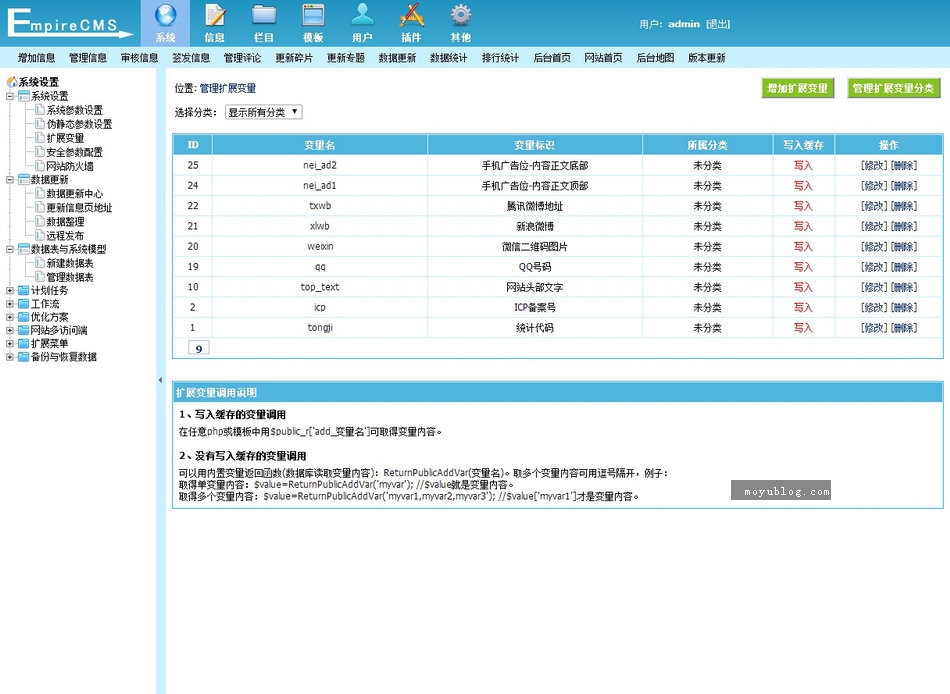Click the EmpireCMS logo
This screenshot has height=694, width=950.
coord(70,23)
